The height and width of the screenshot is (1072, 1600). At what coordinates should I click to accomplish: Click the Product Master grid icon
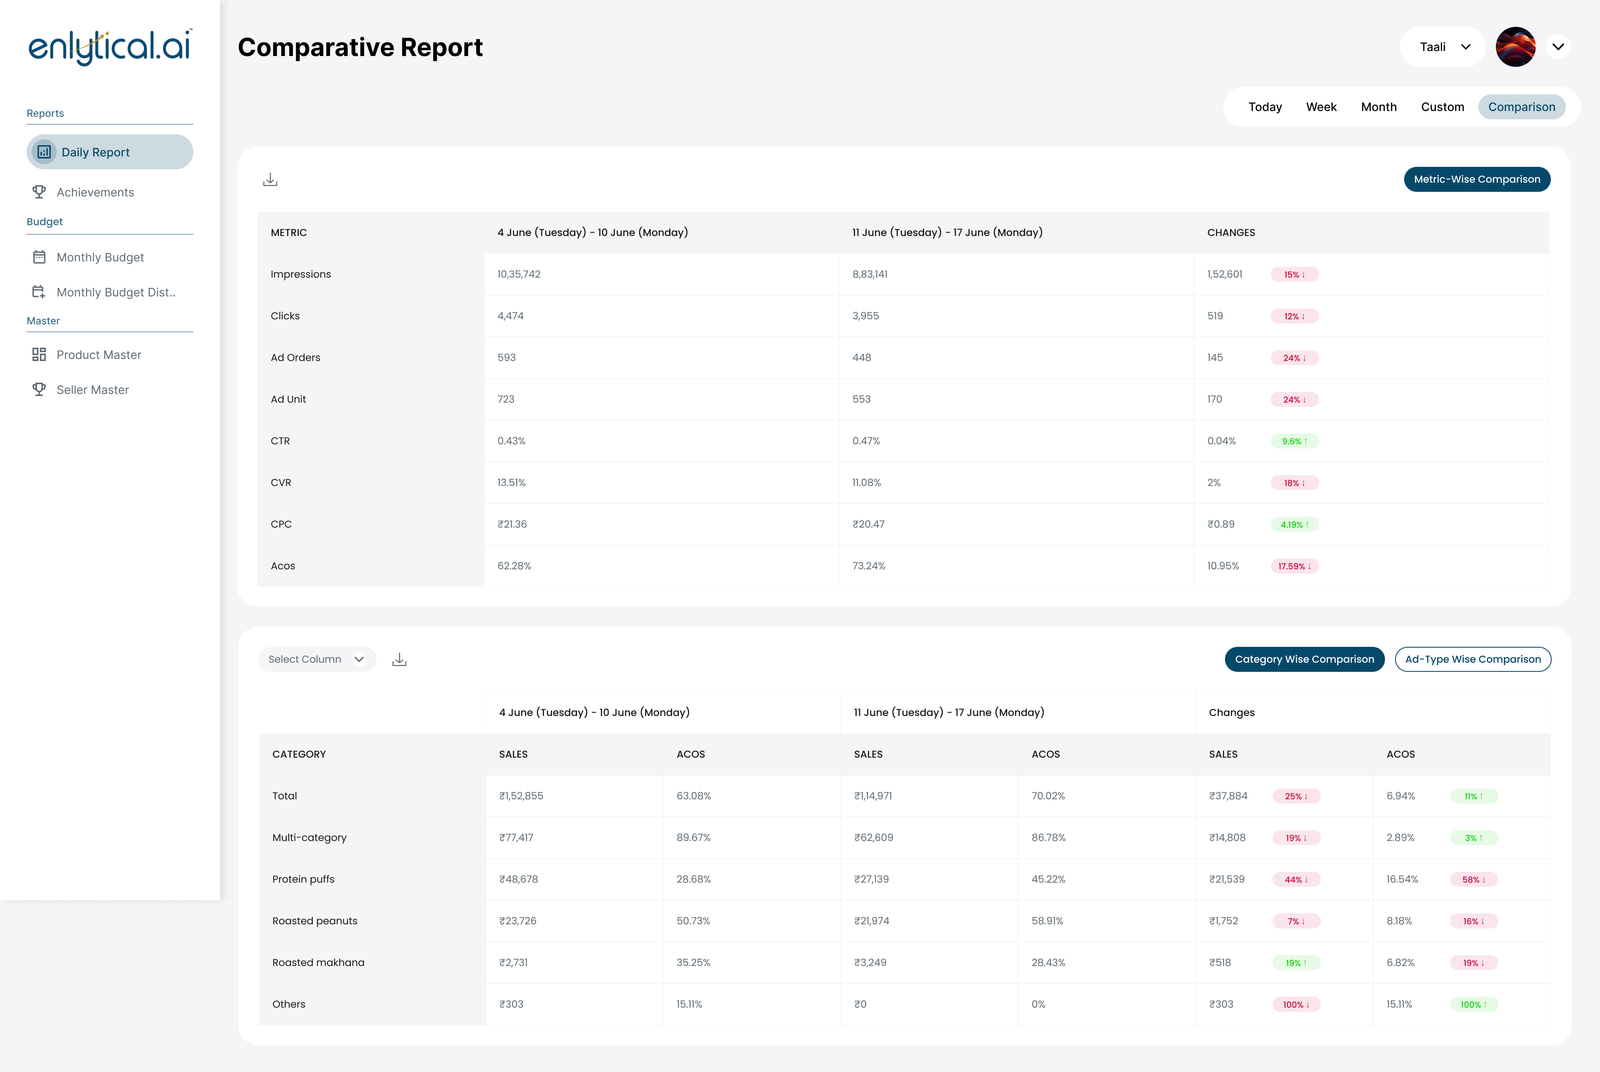[39, 355]
